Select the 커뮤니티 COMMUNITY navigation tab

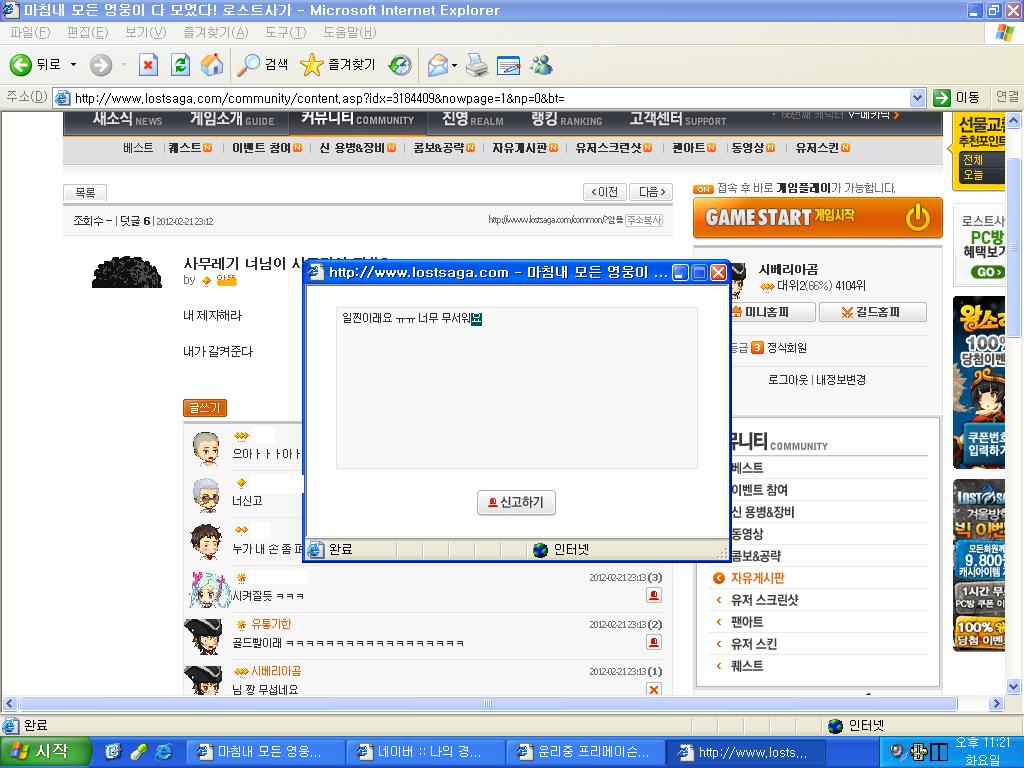[358, 120]
